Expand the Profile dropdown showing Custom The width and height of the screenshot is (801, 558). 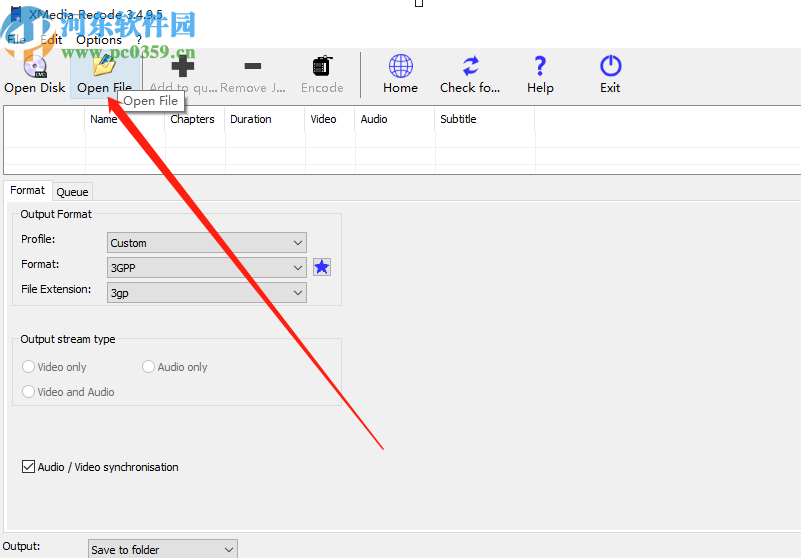207,243
